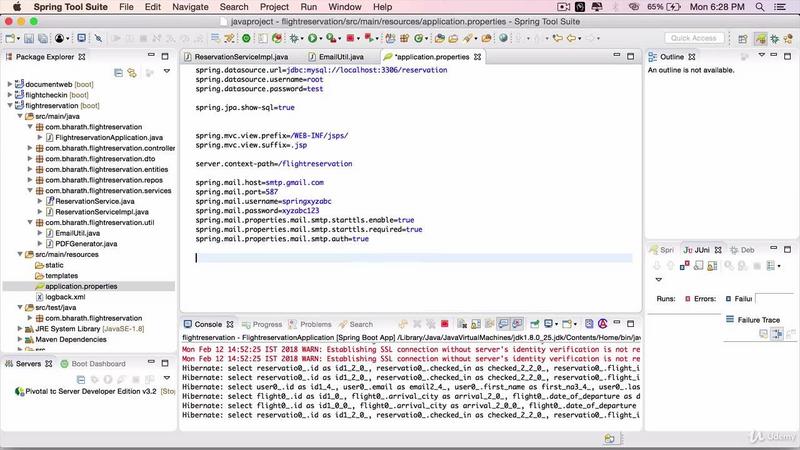The width and height of the screenshot is (800, 450).
Task: Expand the documentweb project
Action: pyautogui.click(x=9, y=84)
